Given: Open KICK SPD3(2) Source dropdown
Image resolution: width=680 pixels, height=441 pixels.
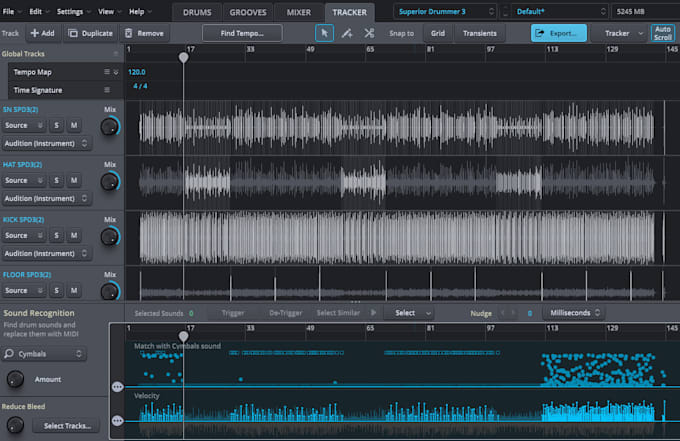Looking at the screenshot, I should pyautogui.click(x=23, y=235).
